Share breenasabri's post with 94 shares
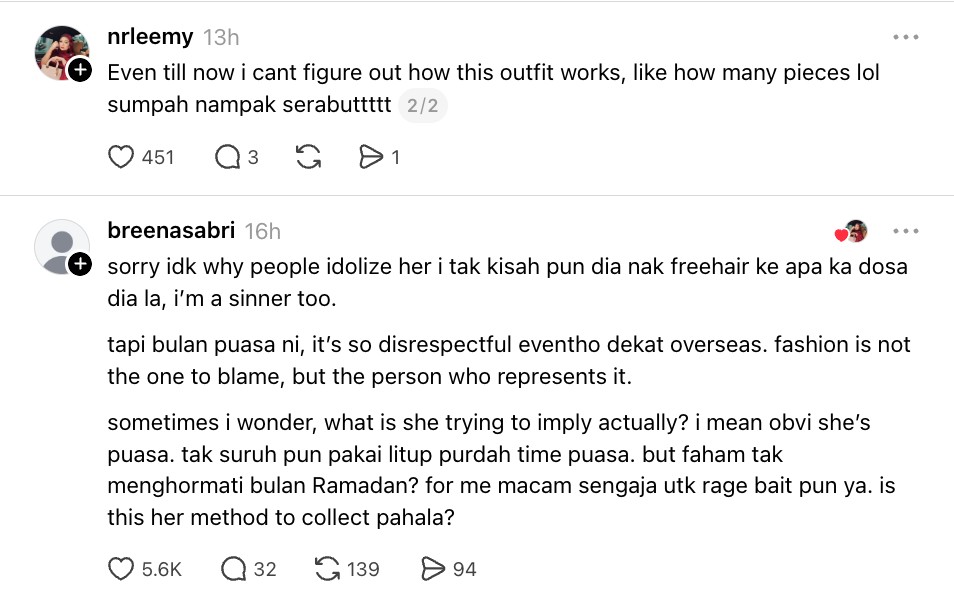Image resolution: width=954 pixels, height=598 pixels. (x=432, y=569)
